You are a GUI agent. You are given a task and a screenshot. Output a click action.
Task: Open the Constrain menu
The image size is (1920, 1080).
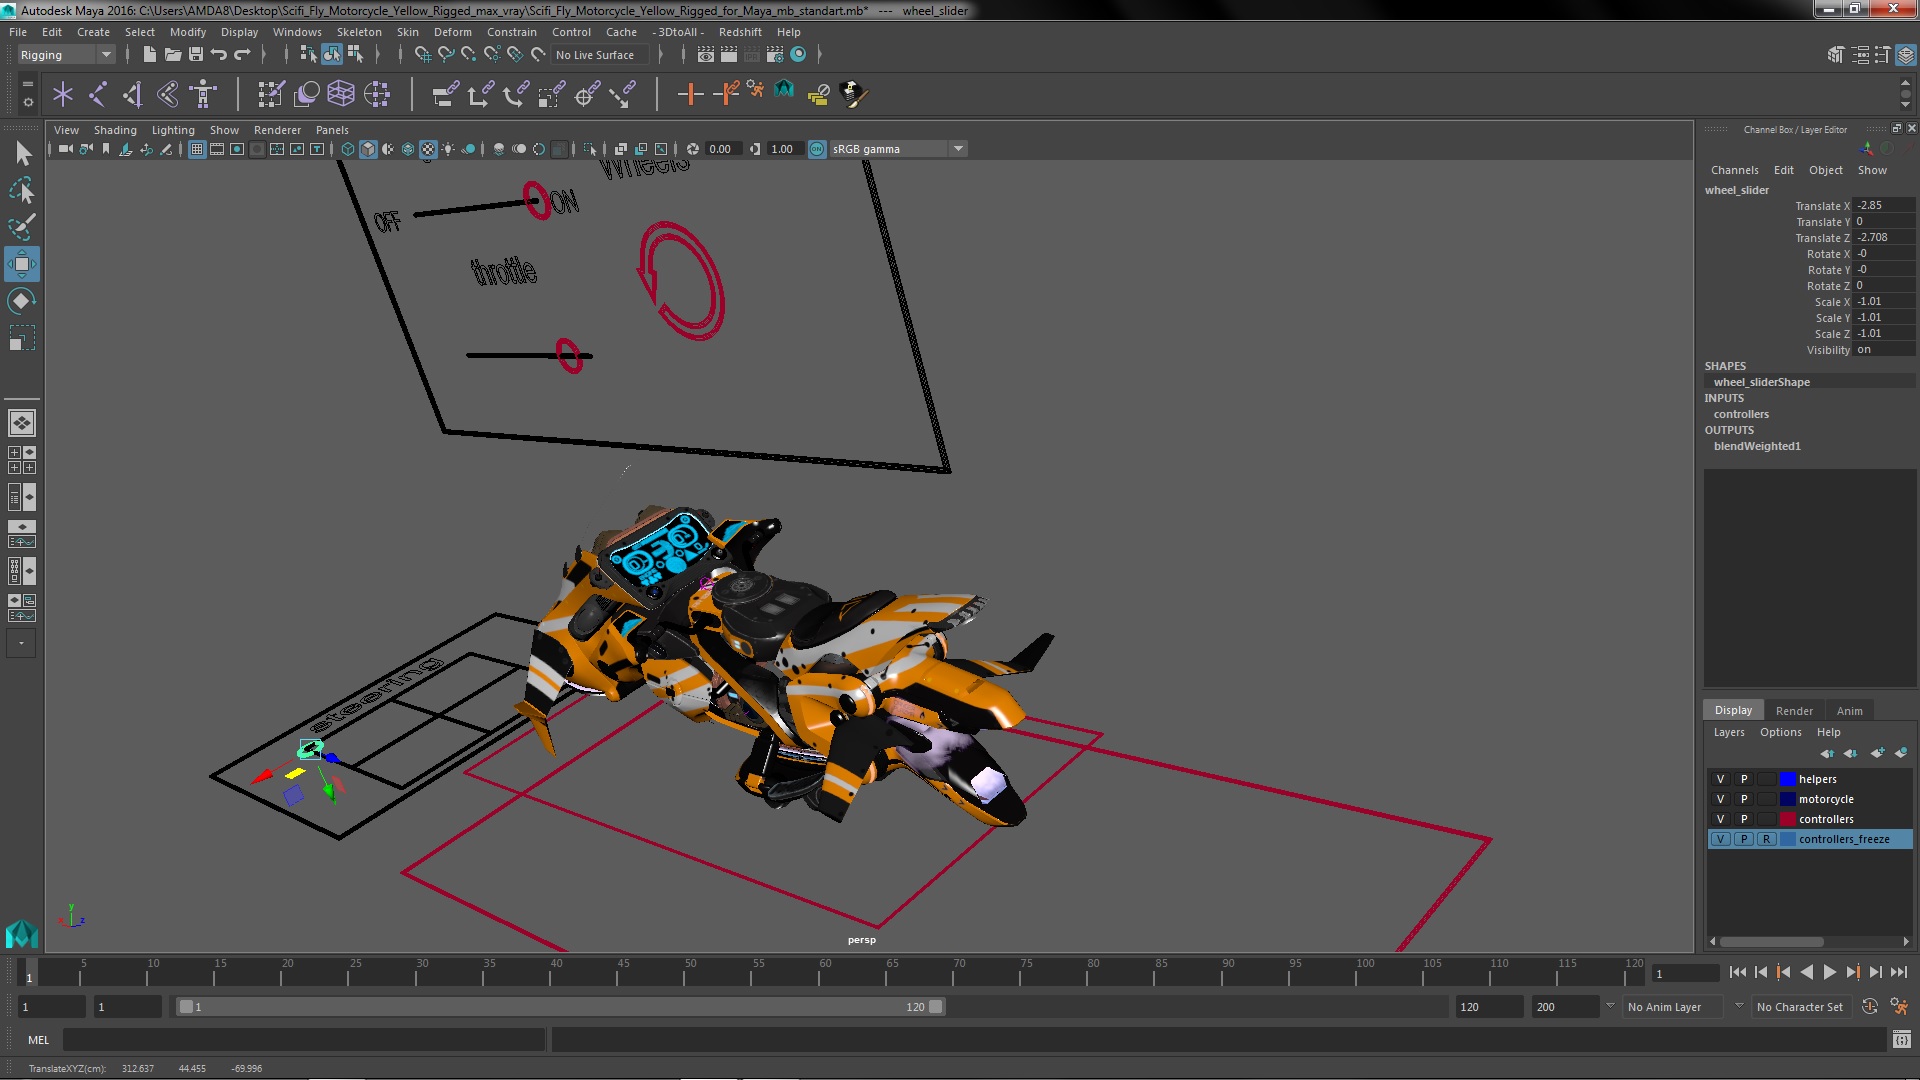click(x=512, y=32)
